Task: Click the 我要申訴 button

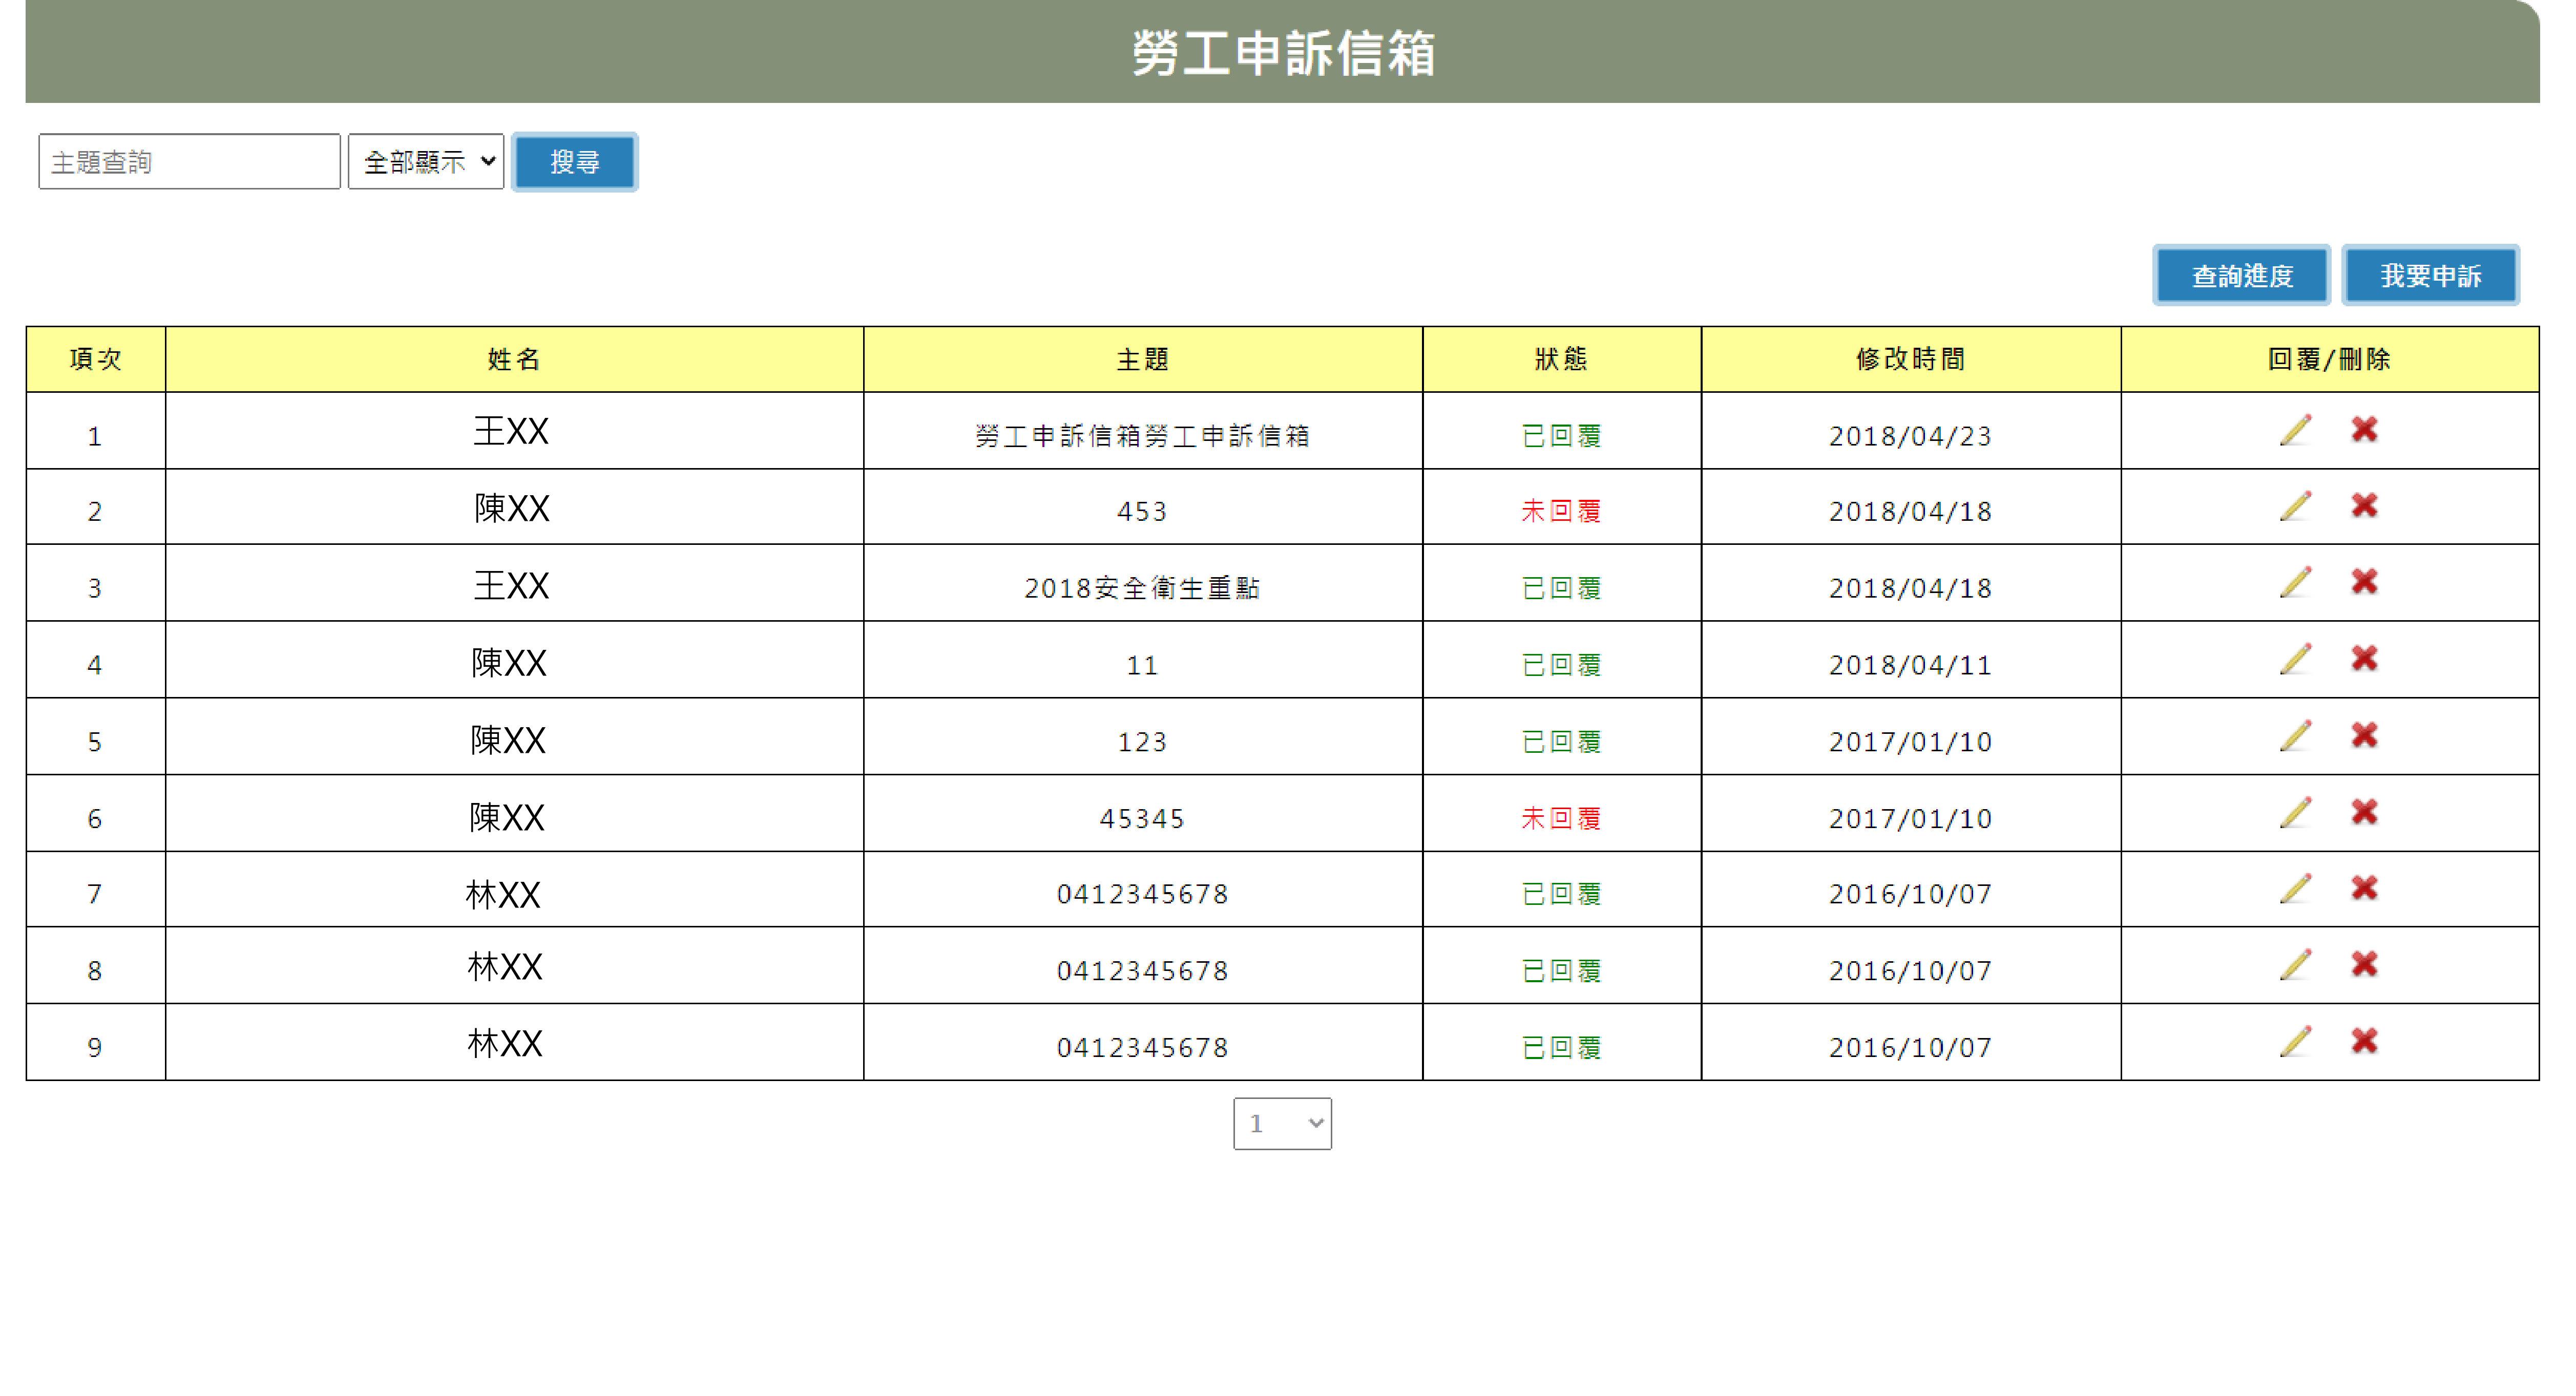Action: (x=2430, y=275)
